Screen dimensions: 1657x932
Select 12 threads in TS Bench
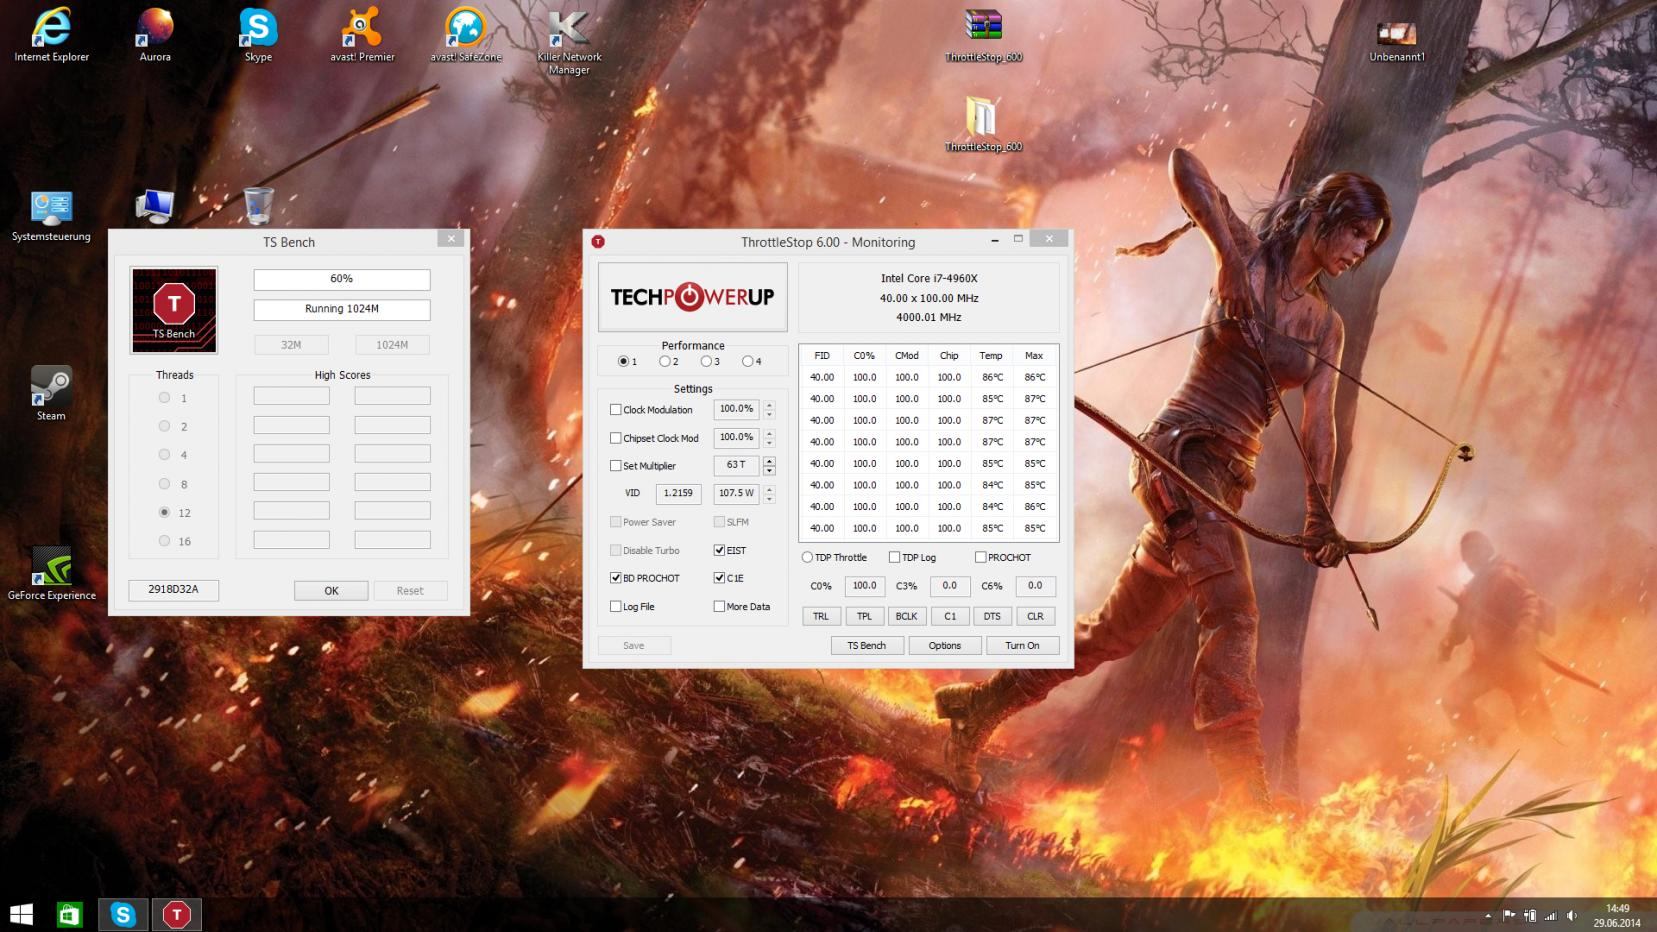(164, 512)
